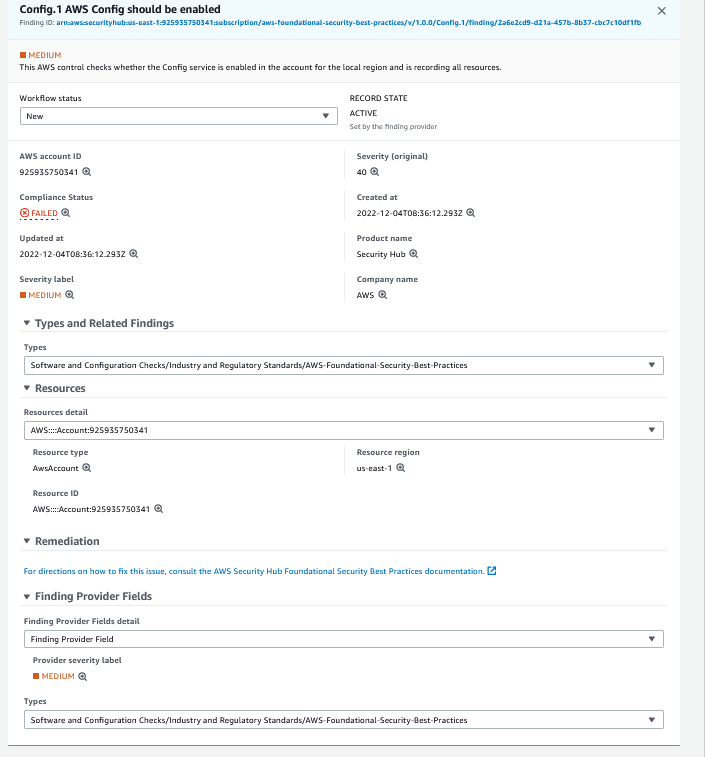Close the finding details panel
This screenshot has width=705, height=757.
point(689,11)
